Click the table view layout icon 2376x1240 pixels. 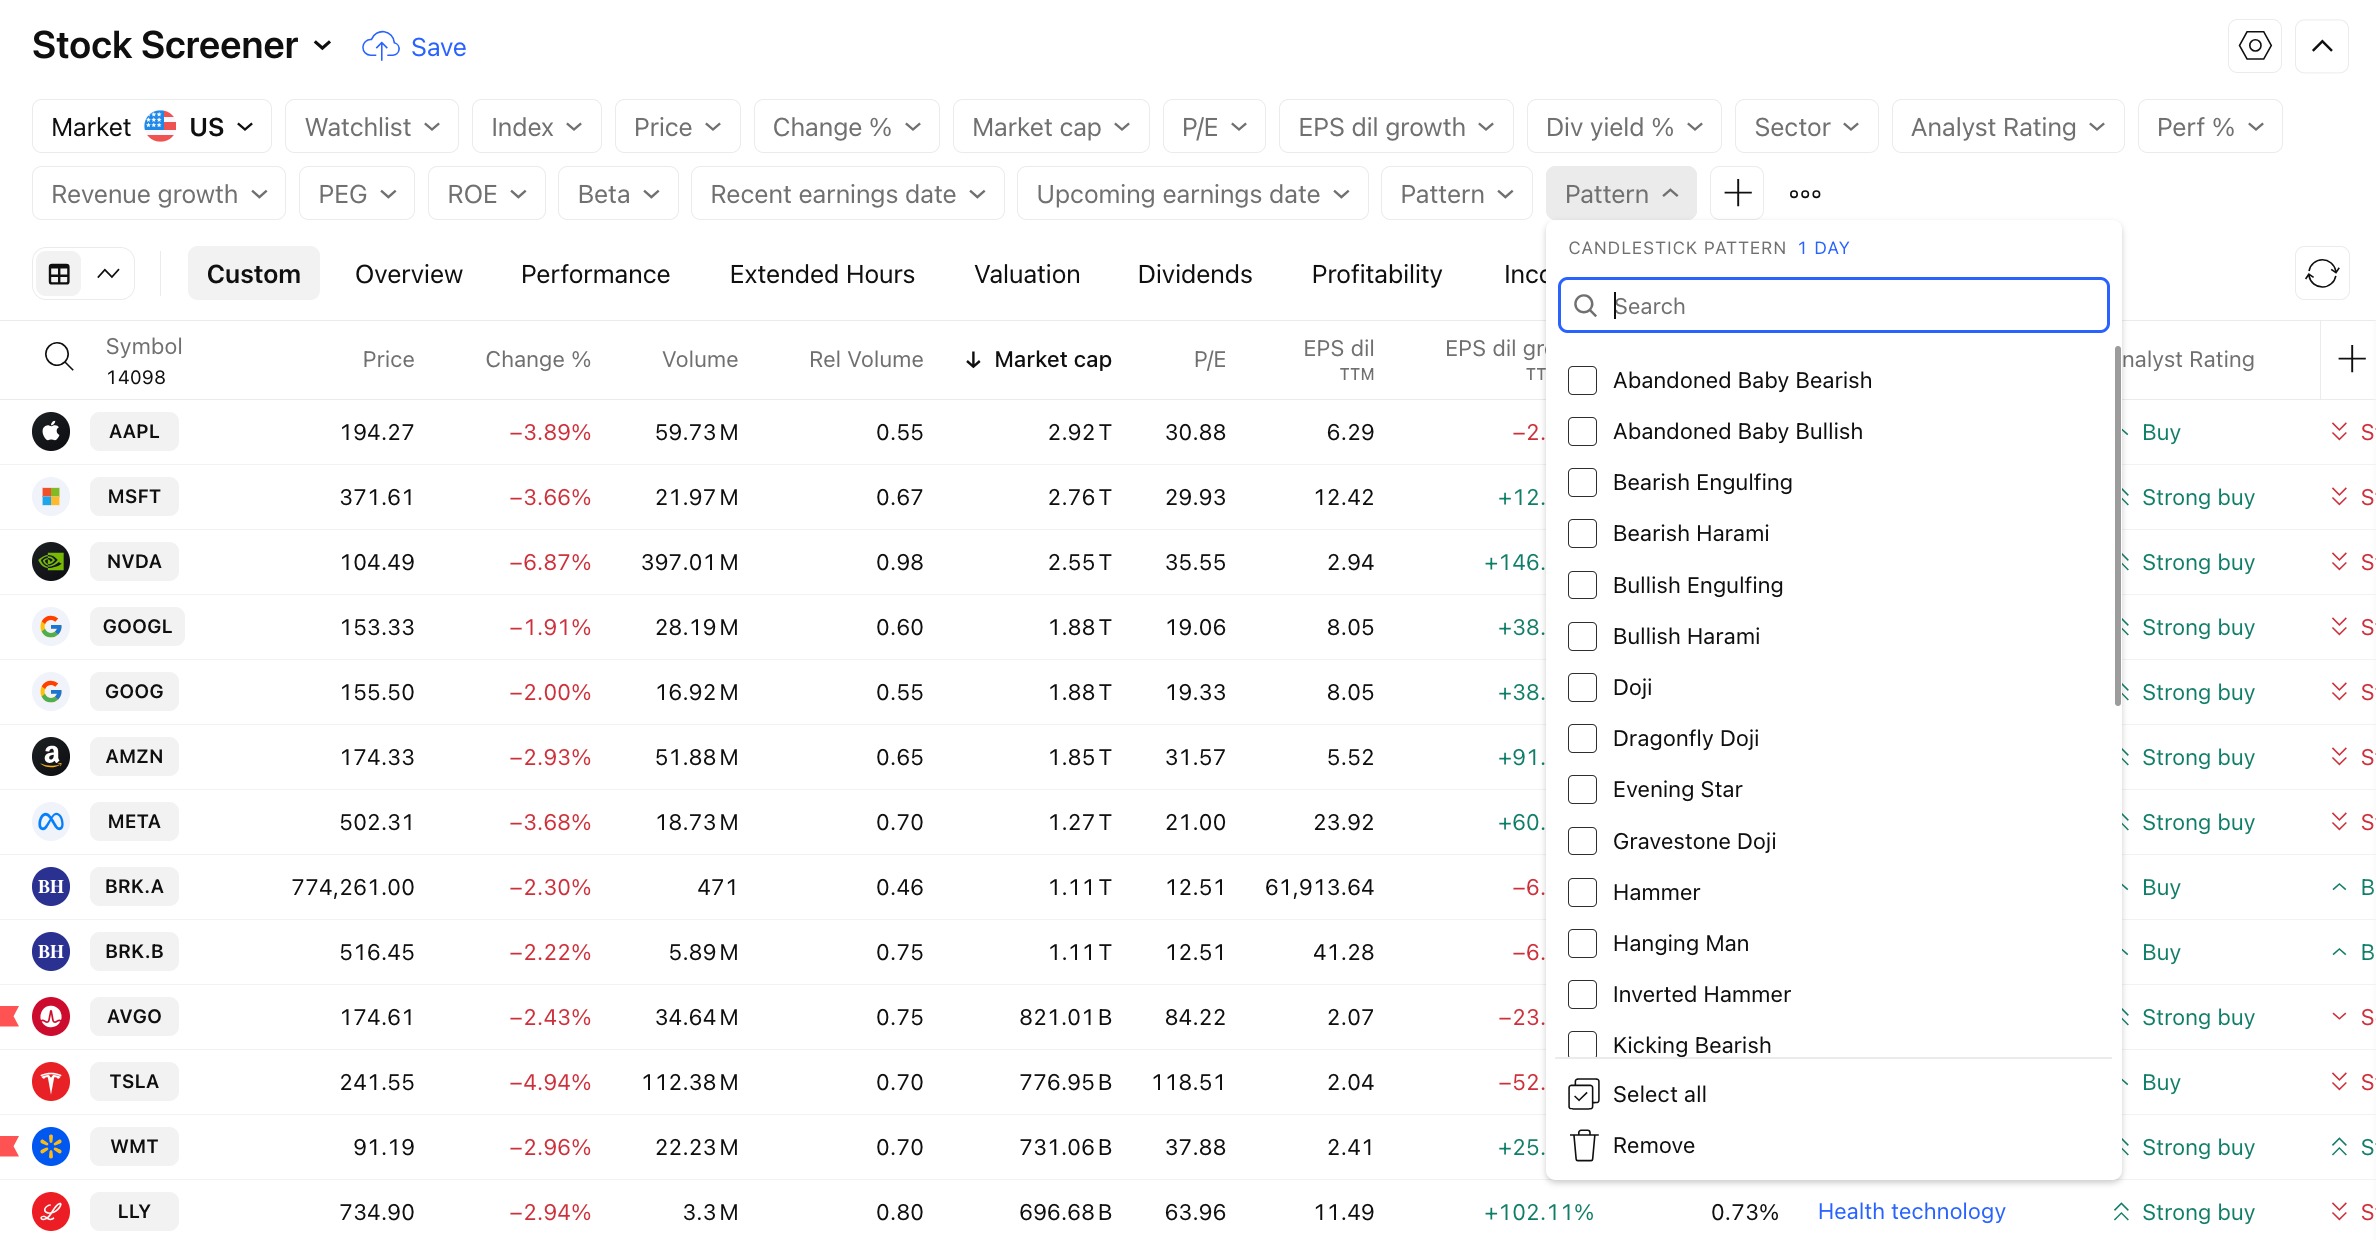pyautogui.click(x=59, y=273)
